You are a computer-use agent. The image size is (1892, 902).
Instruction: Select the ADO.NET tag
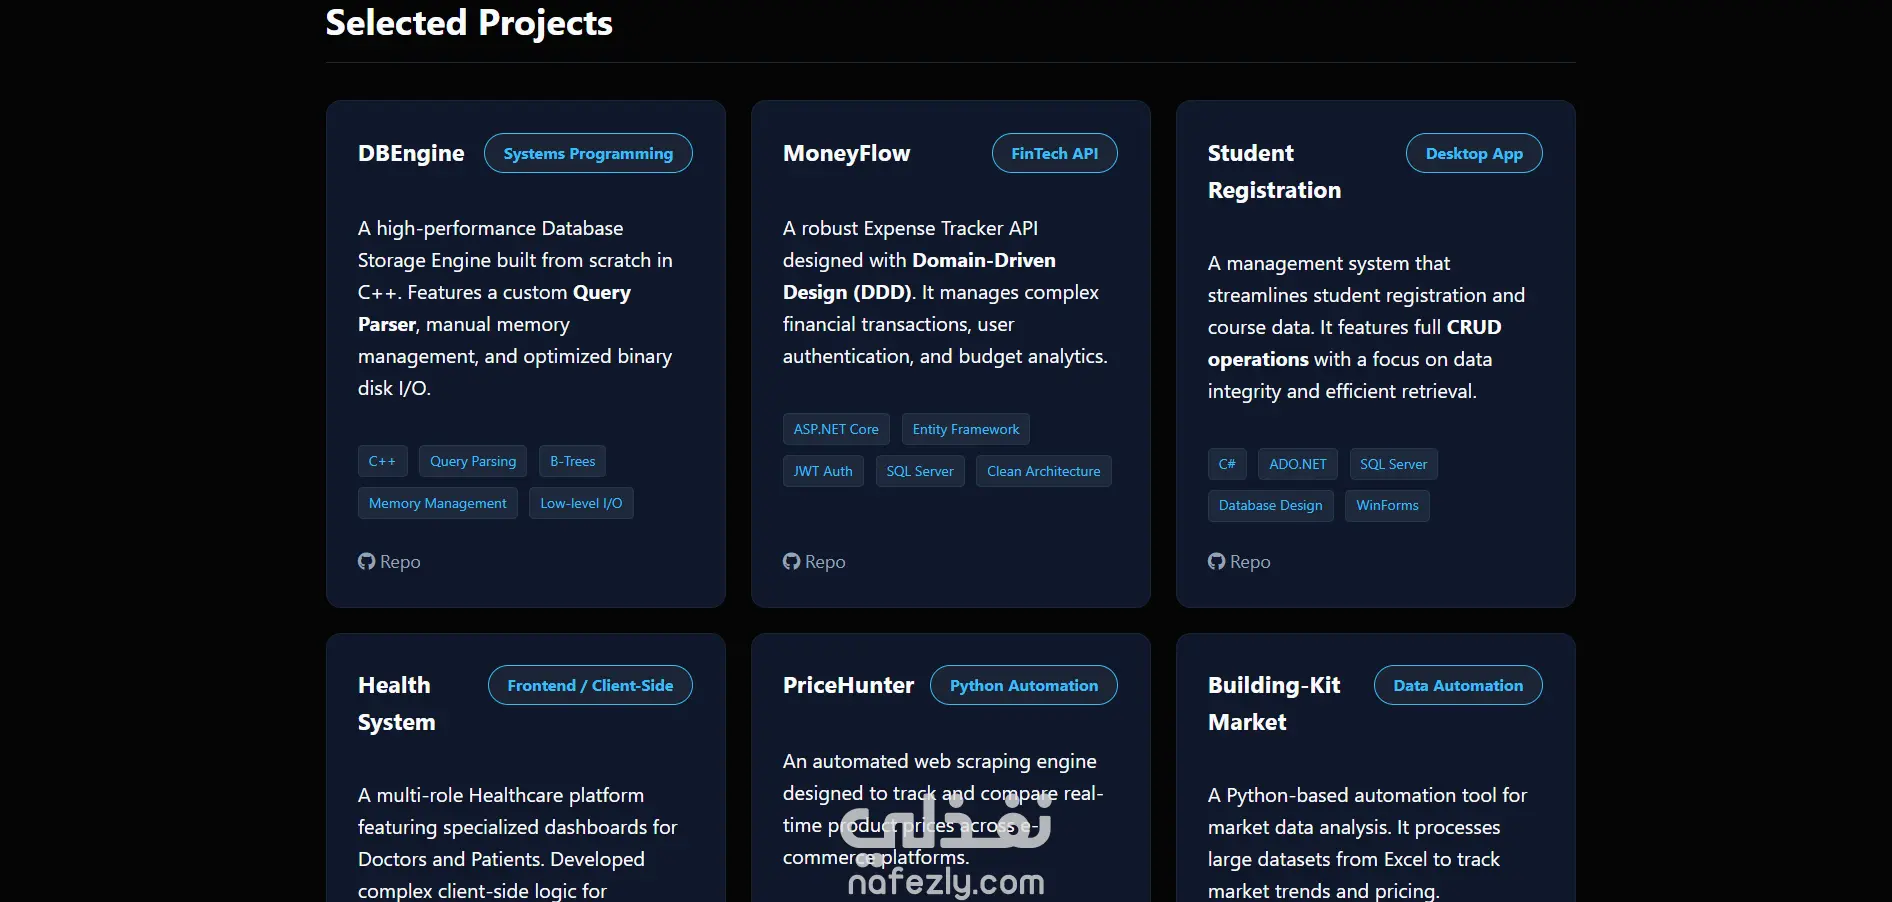[x=1298, y=464]
